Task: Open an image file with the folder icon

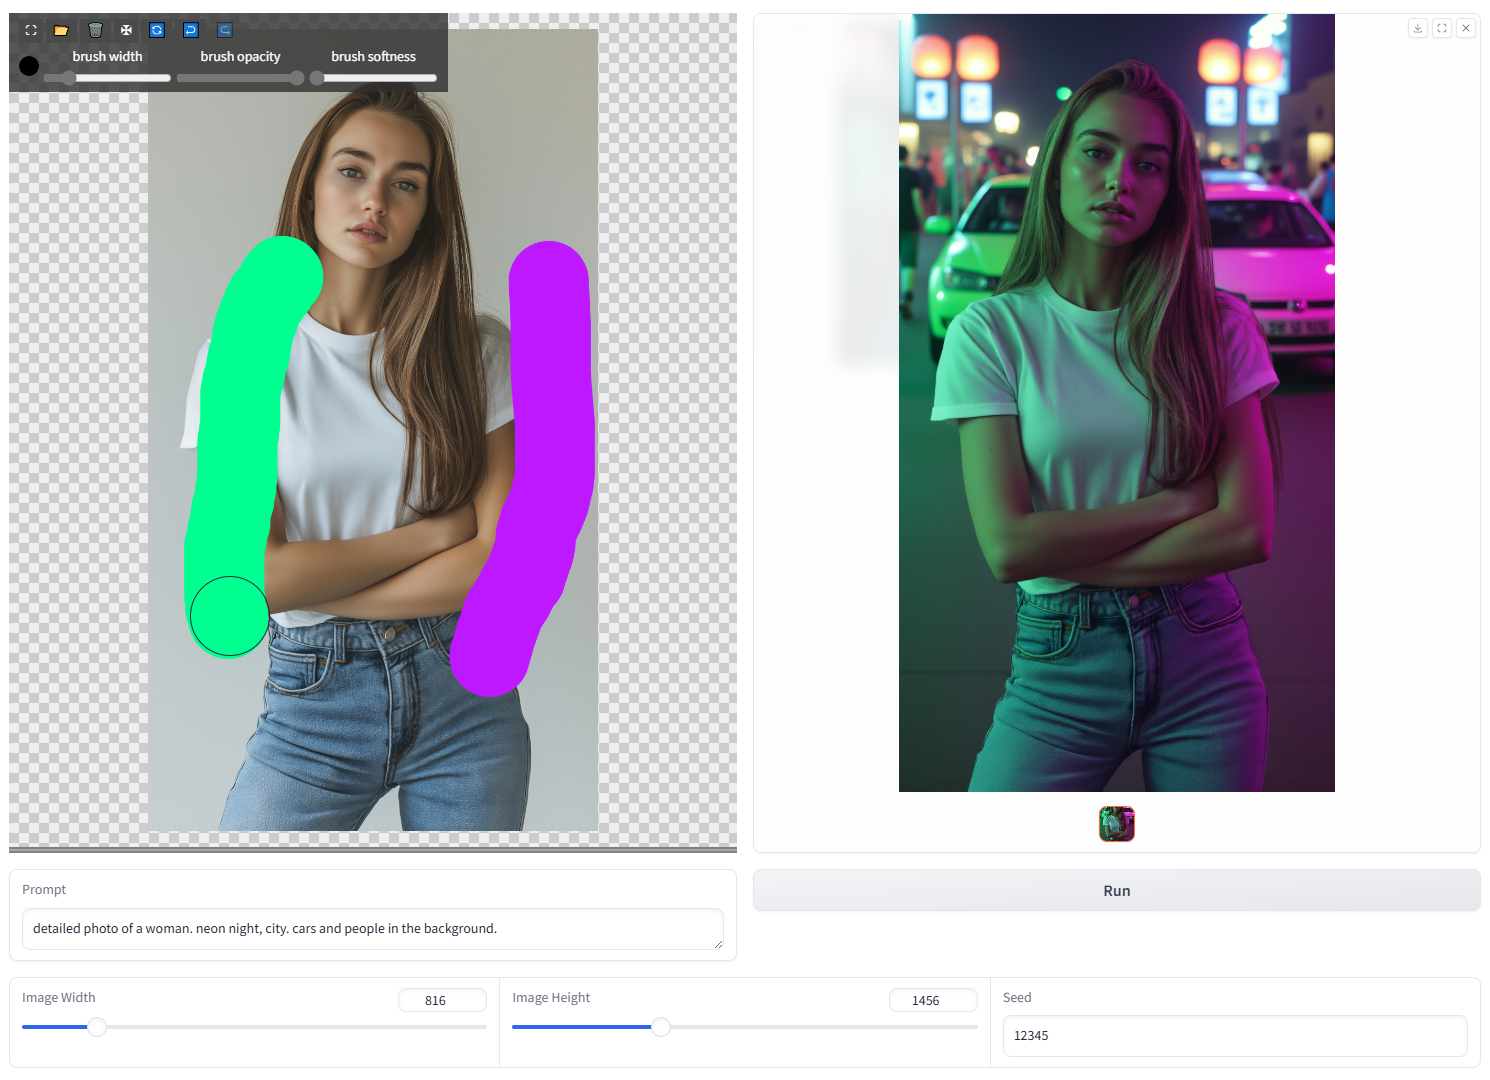Action: tap(61, 30)
